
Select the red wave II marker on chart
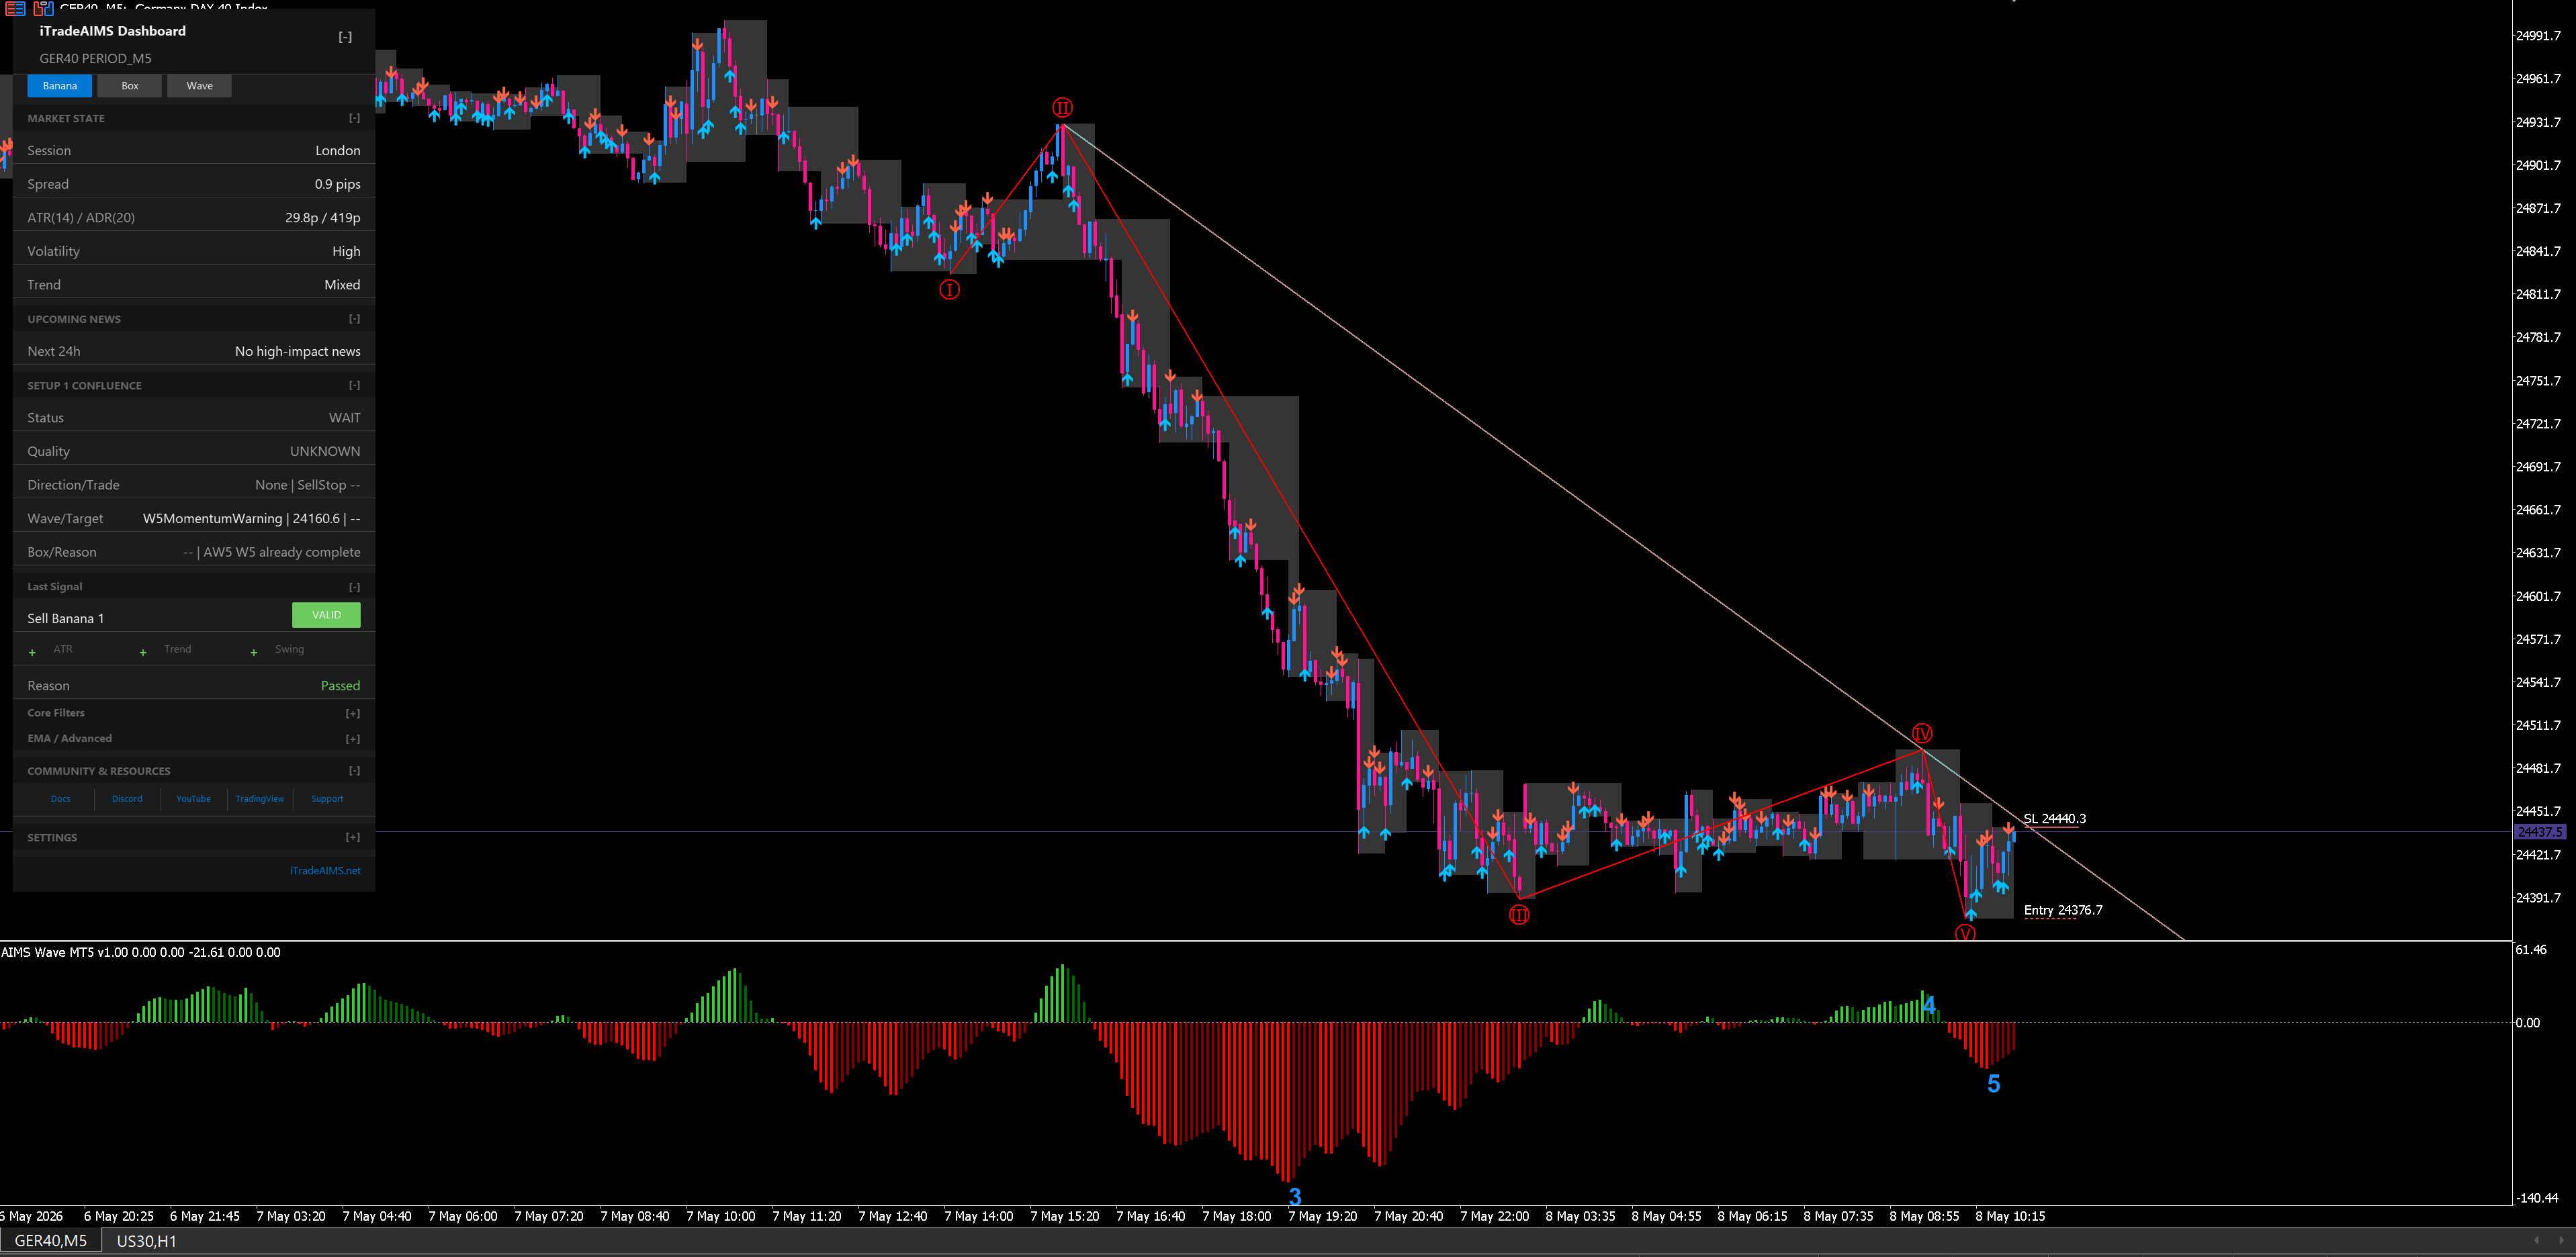coord(1062,107)
